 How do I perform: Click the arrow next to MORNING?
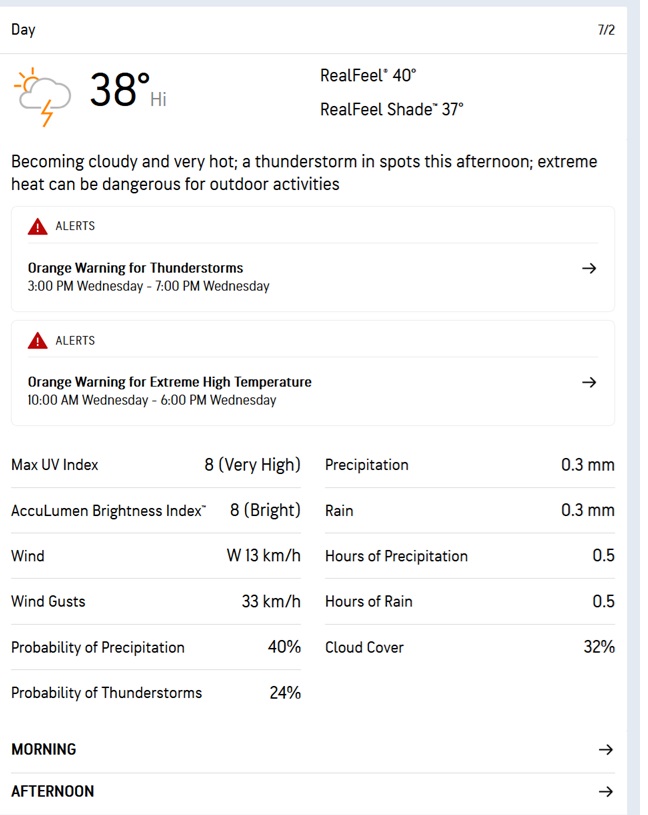tap(604, 749)
